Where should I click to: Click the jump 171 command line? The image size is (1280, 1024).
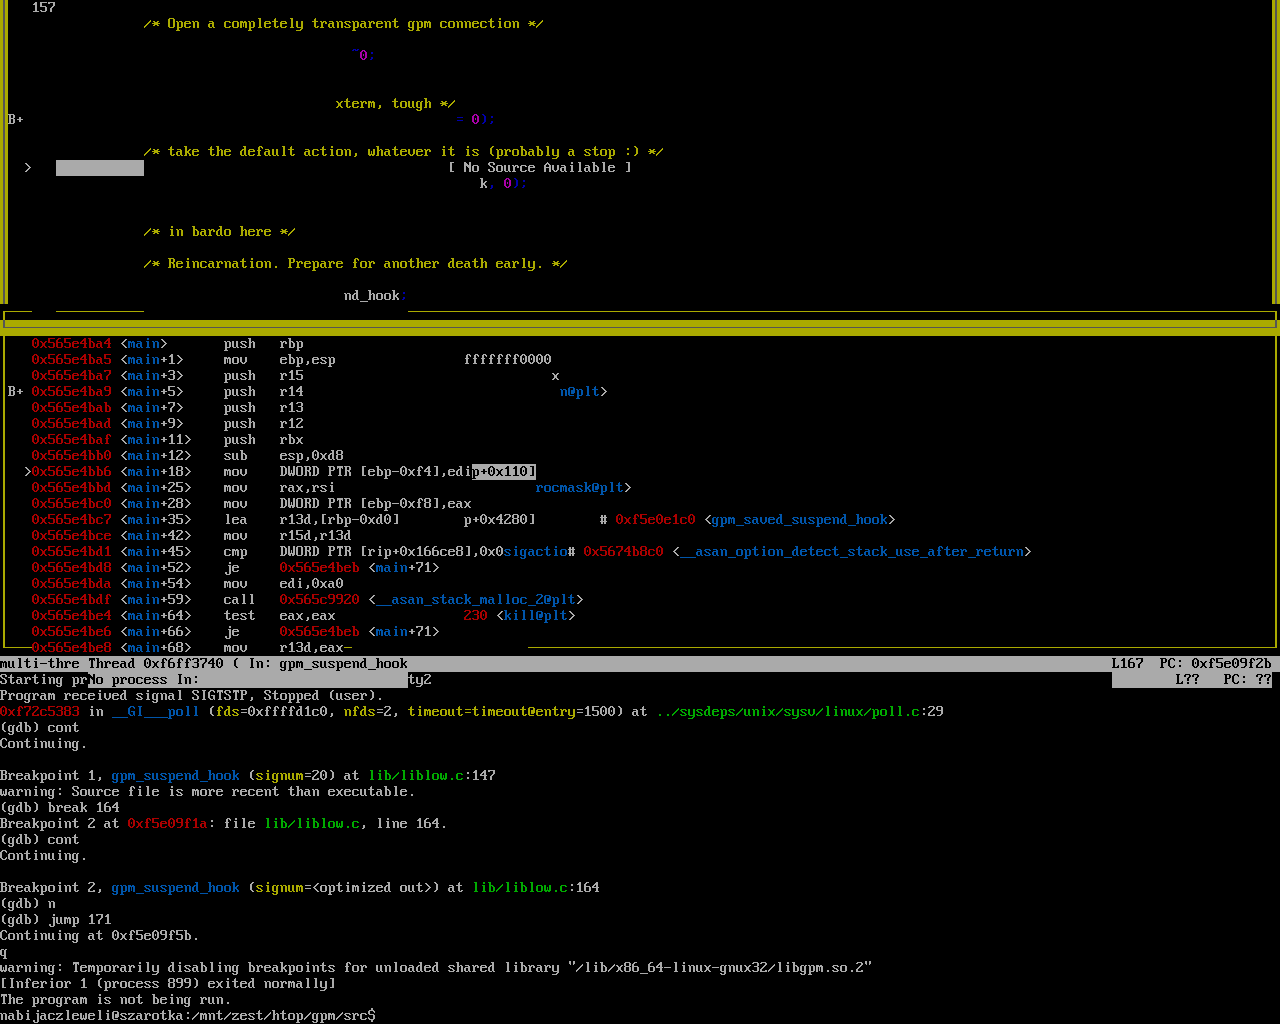point(56,920)
